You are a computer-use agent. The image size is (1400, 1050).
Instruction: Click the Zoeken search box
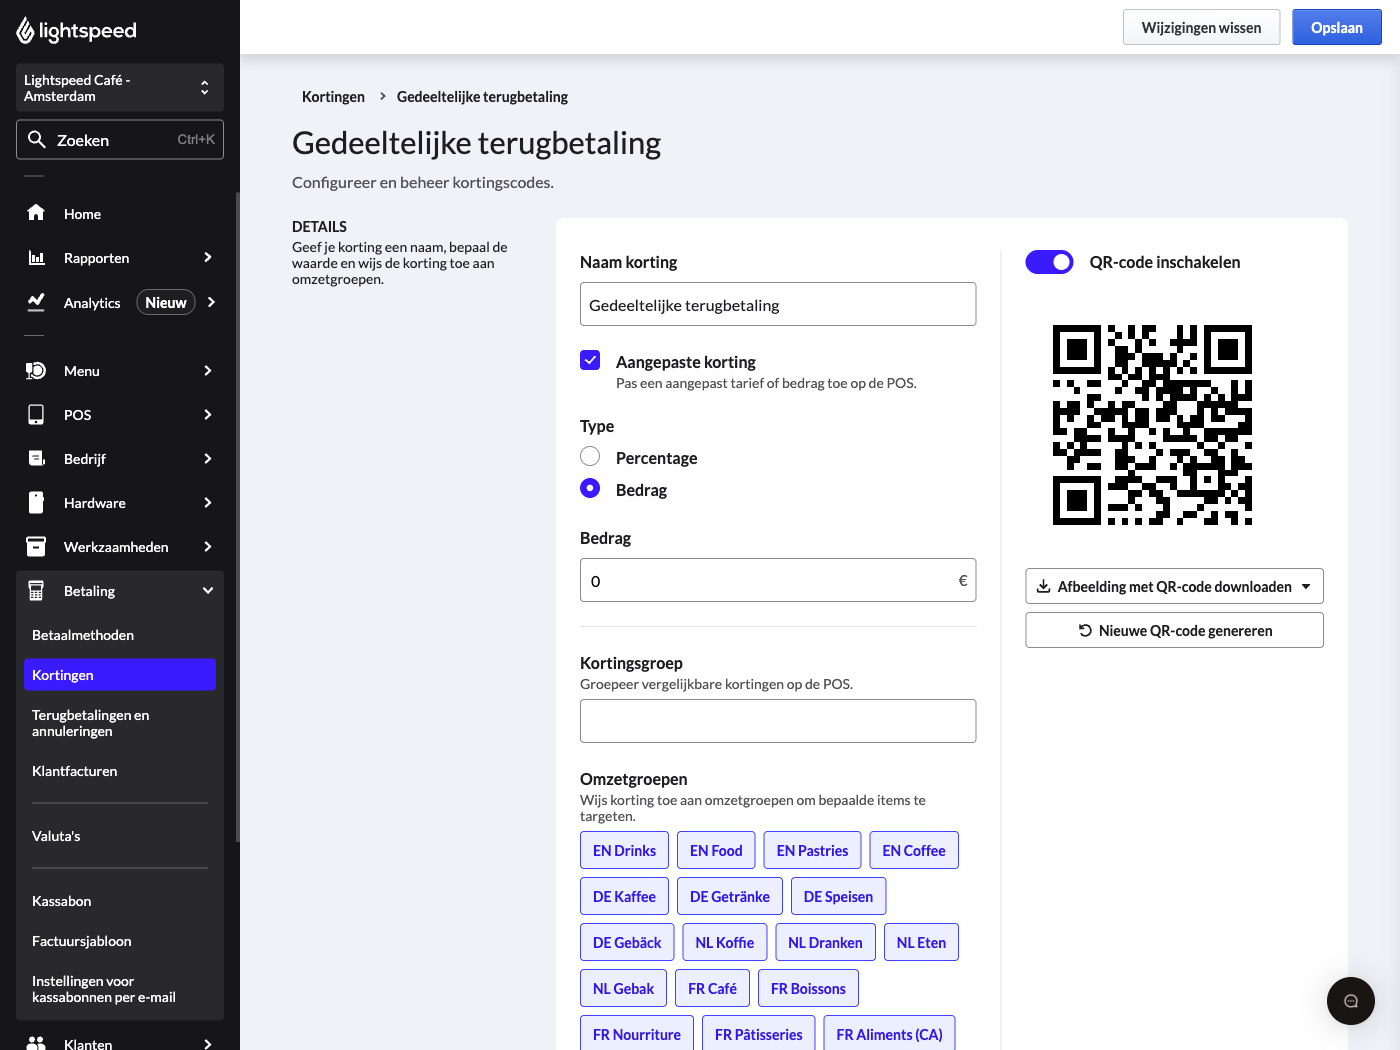[120, 140]
